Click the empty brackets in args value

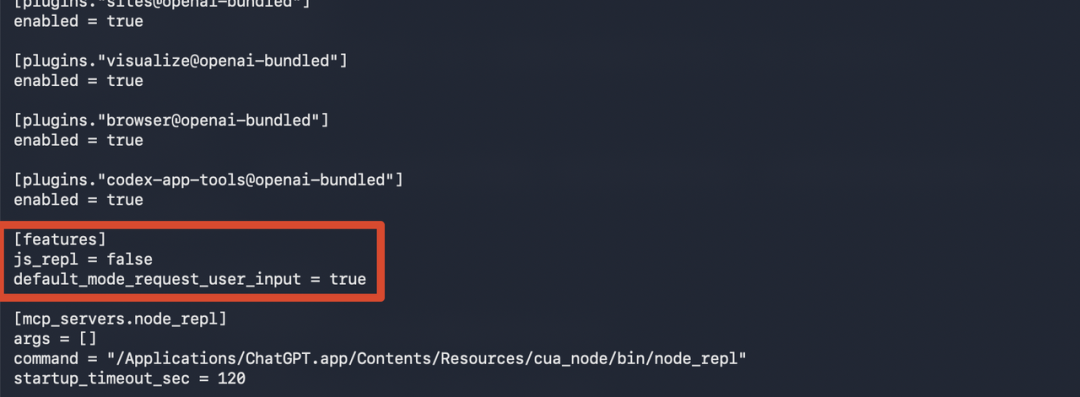pyautogui.click(x=87, y=339)
